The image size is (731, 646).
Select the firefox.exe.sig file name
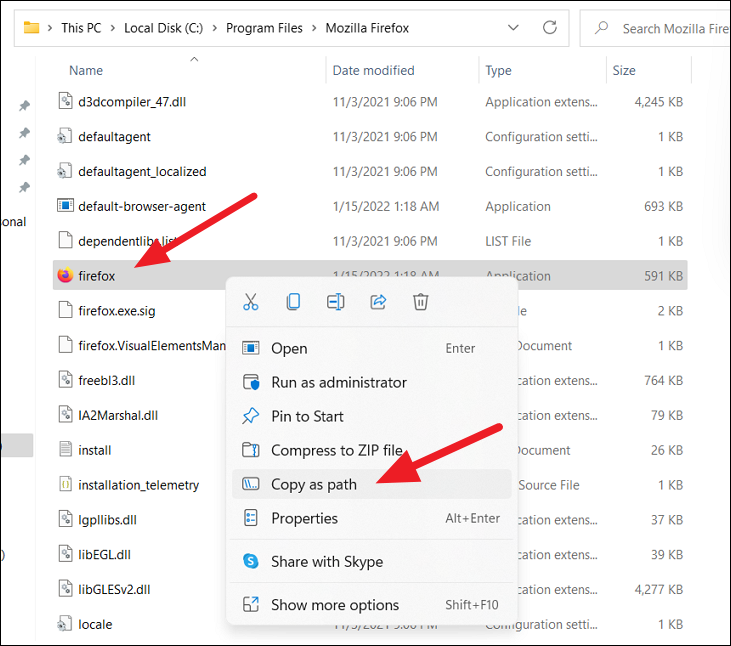pyautogui.click(x=117, y=311)
